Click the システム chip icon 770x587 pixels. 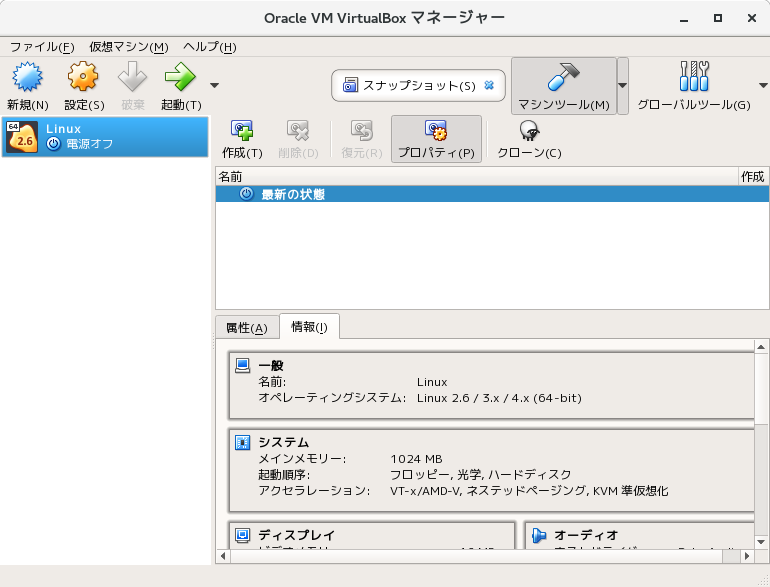[243, 442]
